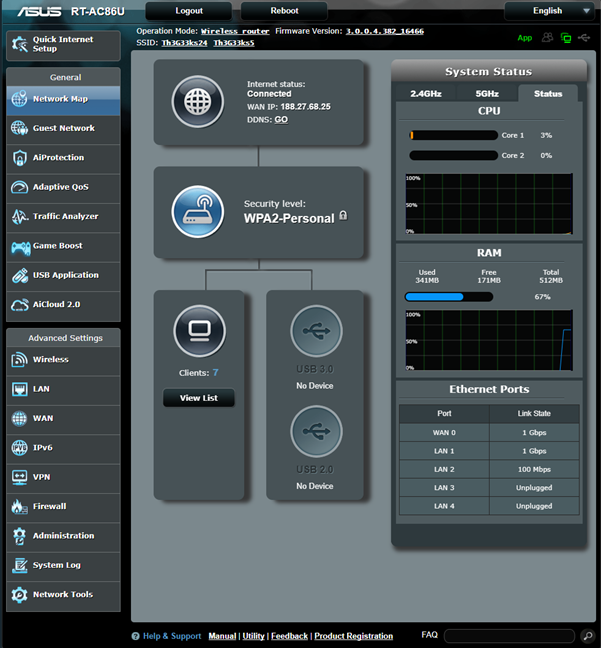Viewport: 601px width, 648px height.
Task: Click the AiCloud 2.0 cloud icon
Action: [x=19, y=305]
